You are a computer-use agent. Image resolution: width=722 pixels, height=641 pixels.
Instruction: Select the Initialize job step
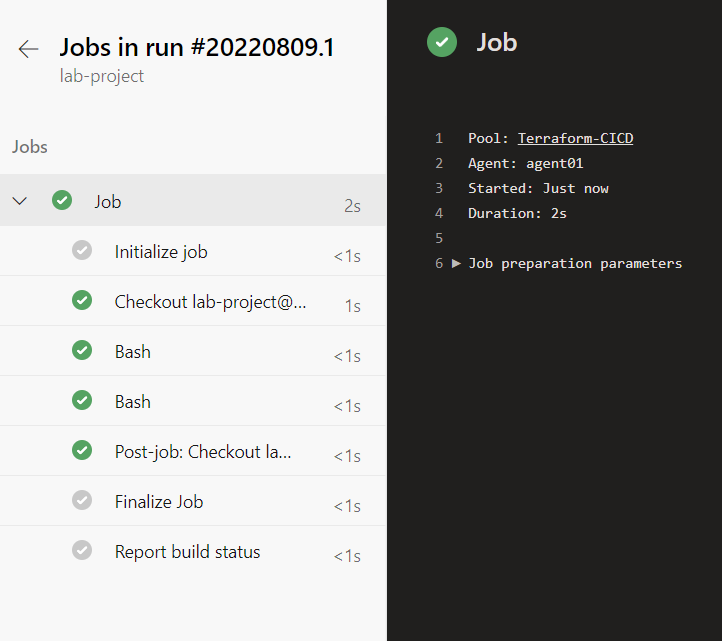tap(161, 252)
